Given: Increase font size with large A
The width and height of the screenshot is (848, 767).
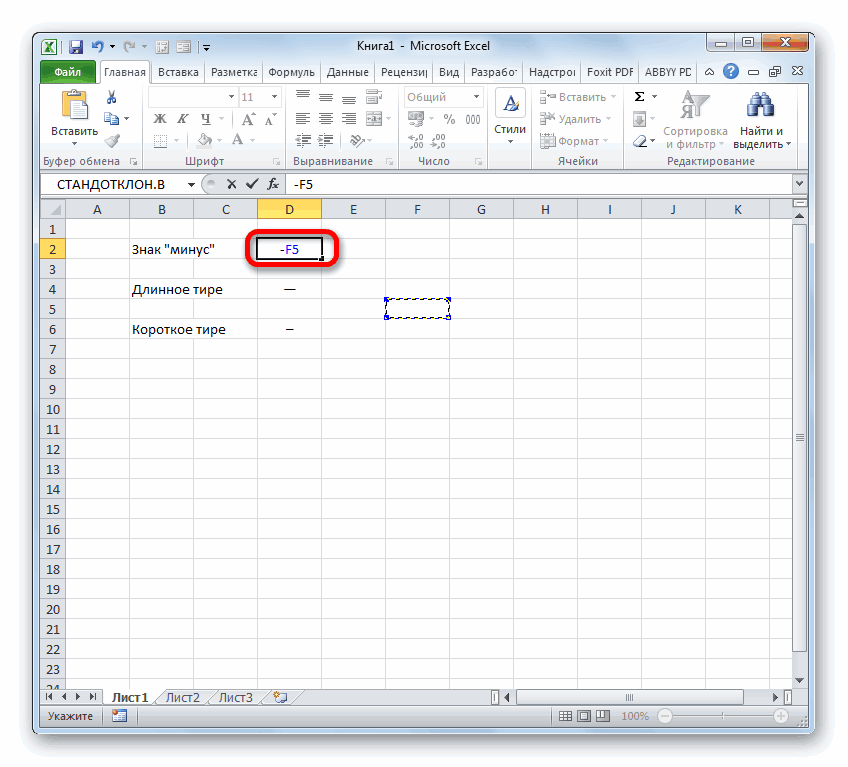Looking at the screenshot, I should click(x=248, y=119).
